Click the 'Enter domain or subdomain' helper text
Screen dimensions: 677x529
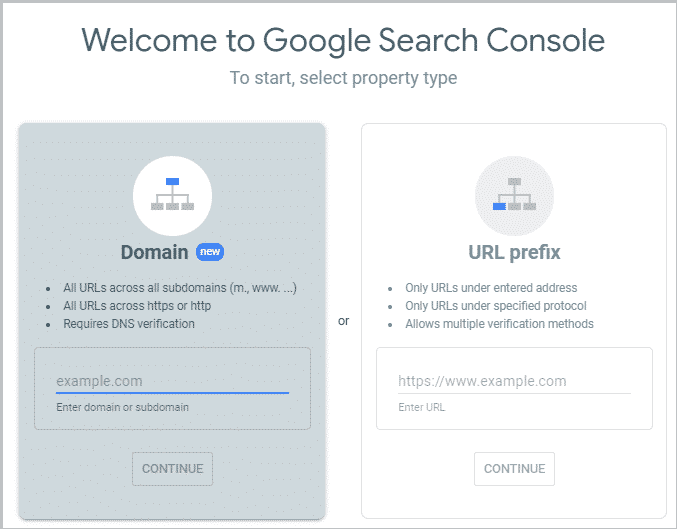pos(122,407)
